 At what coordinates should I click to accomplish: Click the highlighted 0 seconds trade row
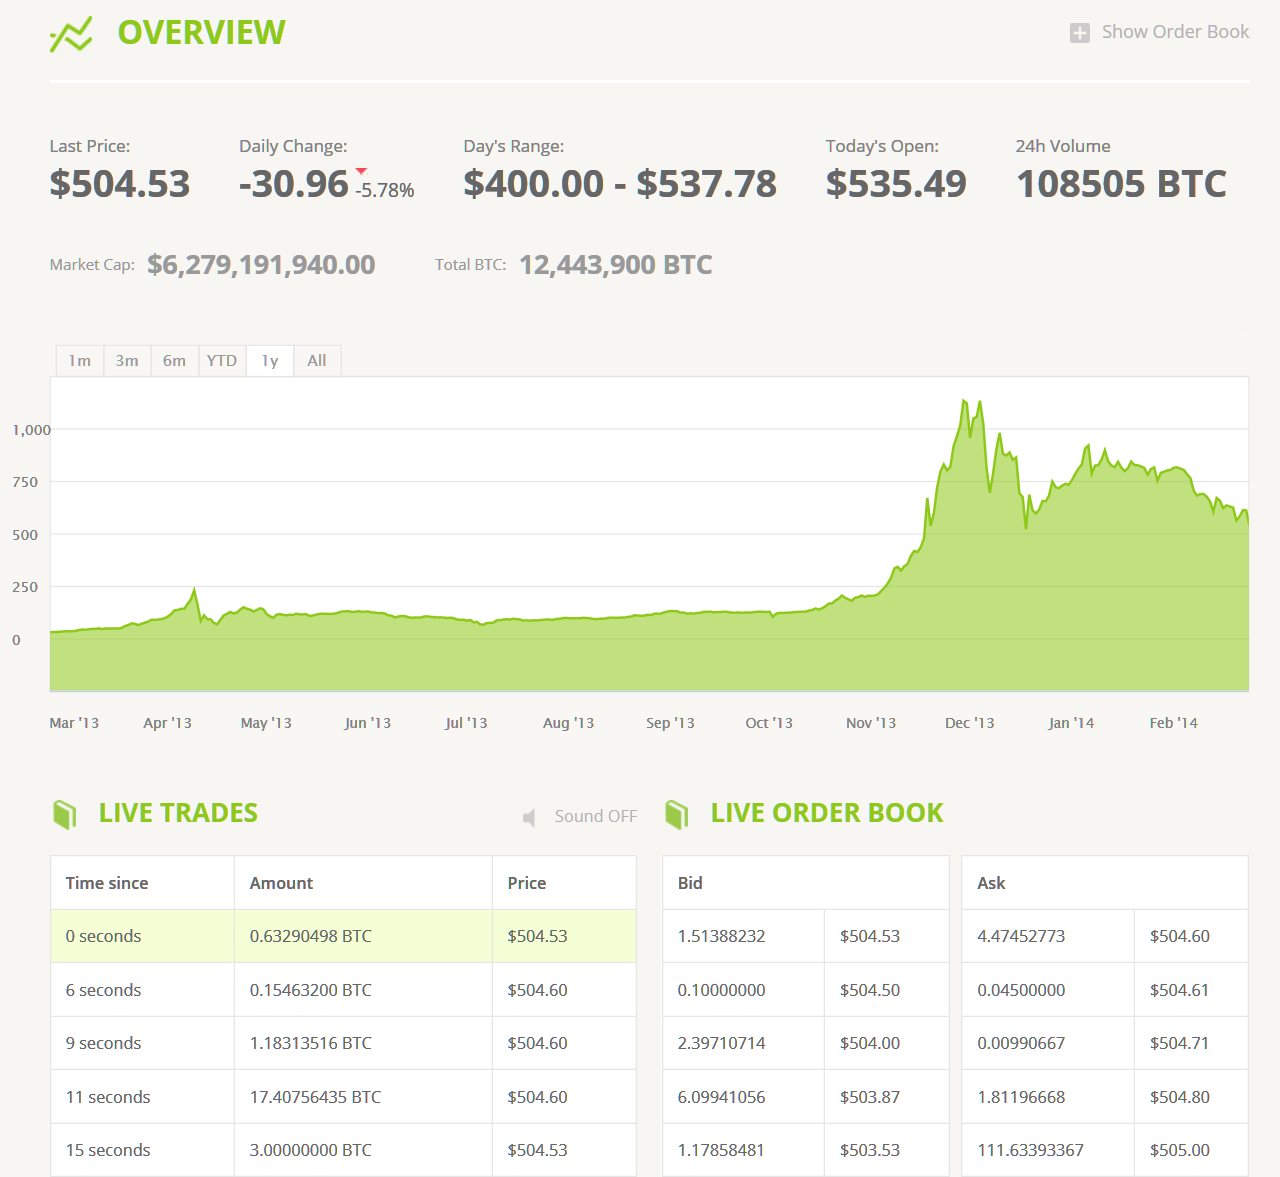click(x=343, y=936)
